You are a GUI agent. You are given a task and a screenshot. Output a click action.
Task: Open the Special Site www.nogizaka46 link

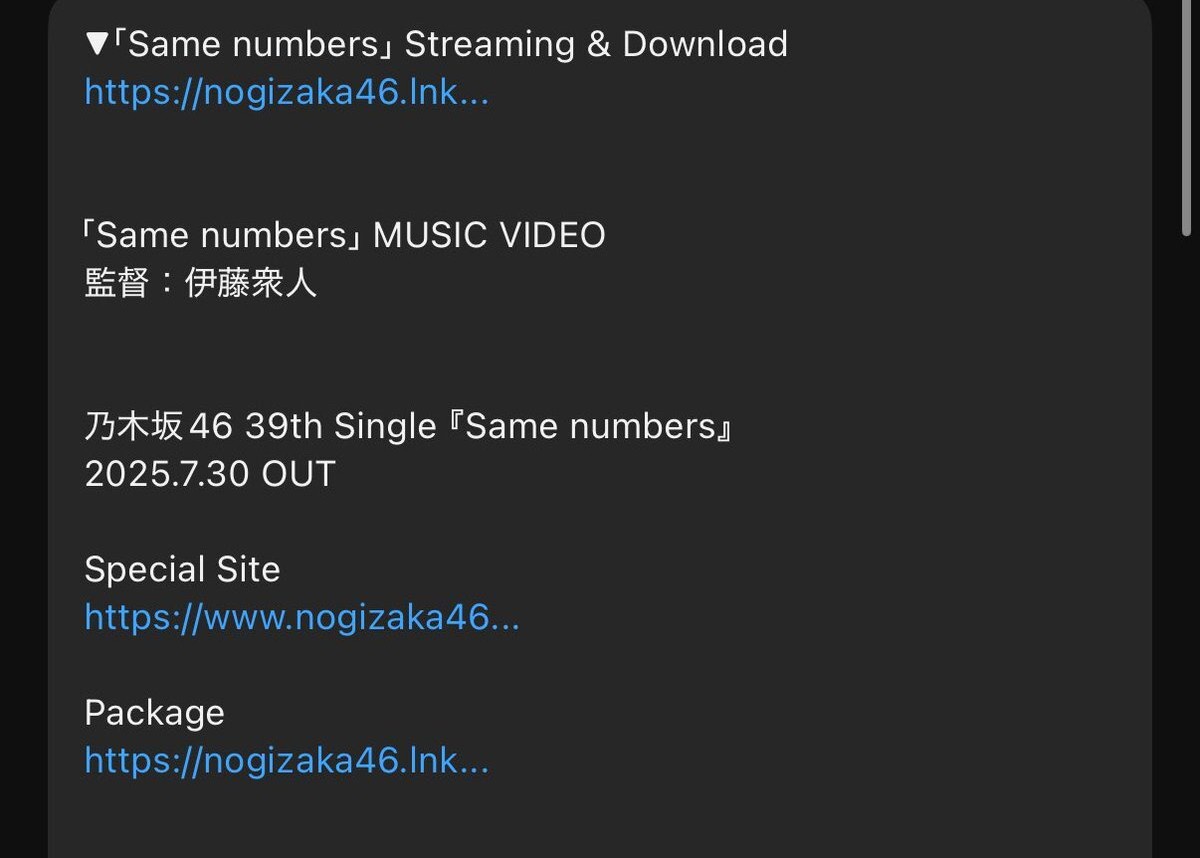tap(301, 617)
